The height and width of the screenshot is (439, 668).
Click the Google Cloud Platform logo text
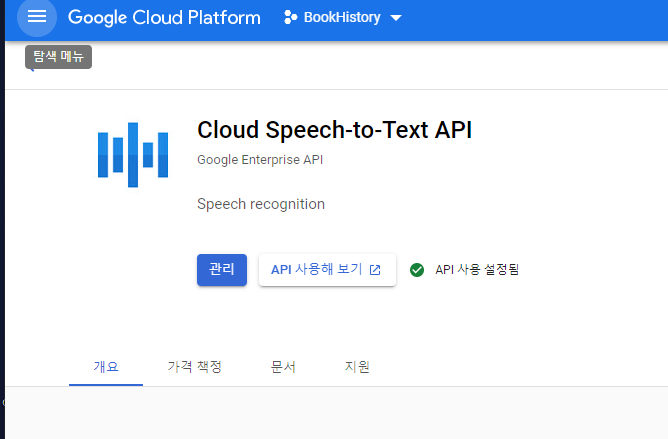click(164, 17)
